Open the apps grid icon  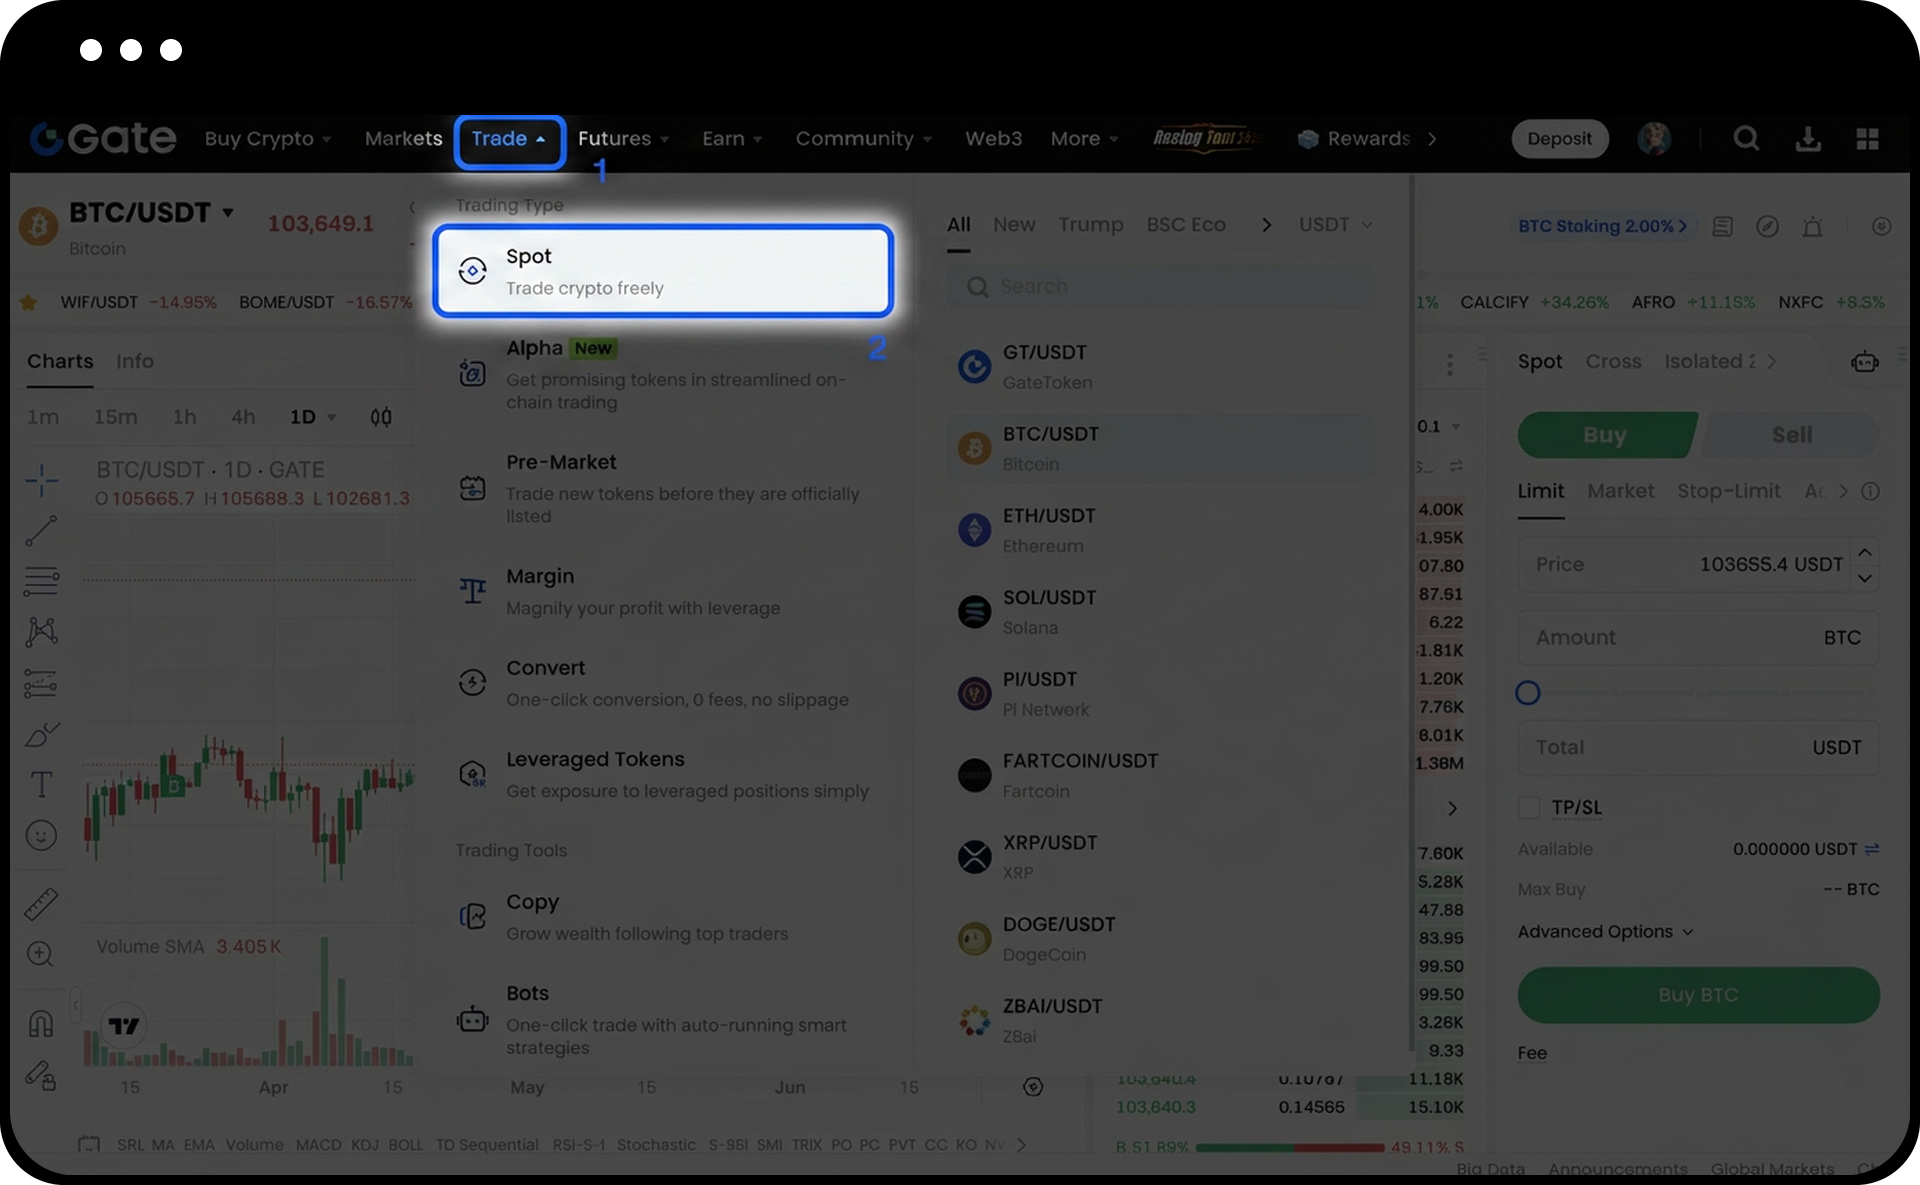[x=1867, y=138]
